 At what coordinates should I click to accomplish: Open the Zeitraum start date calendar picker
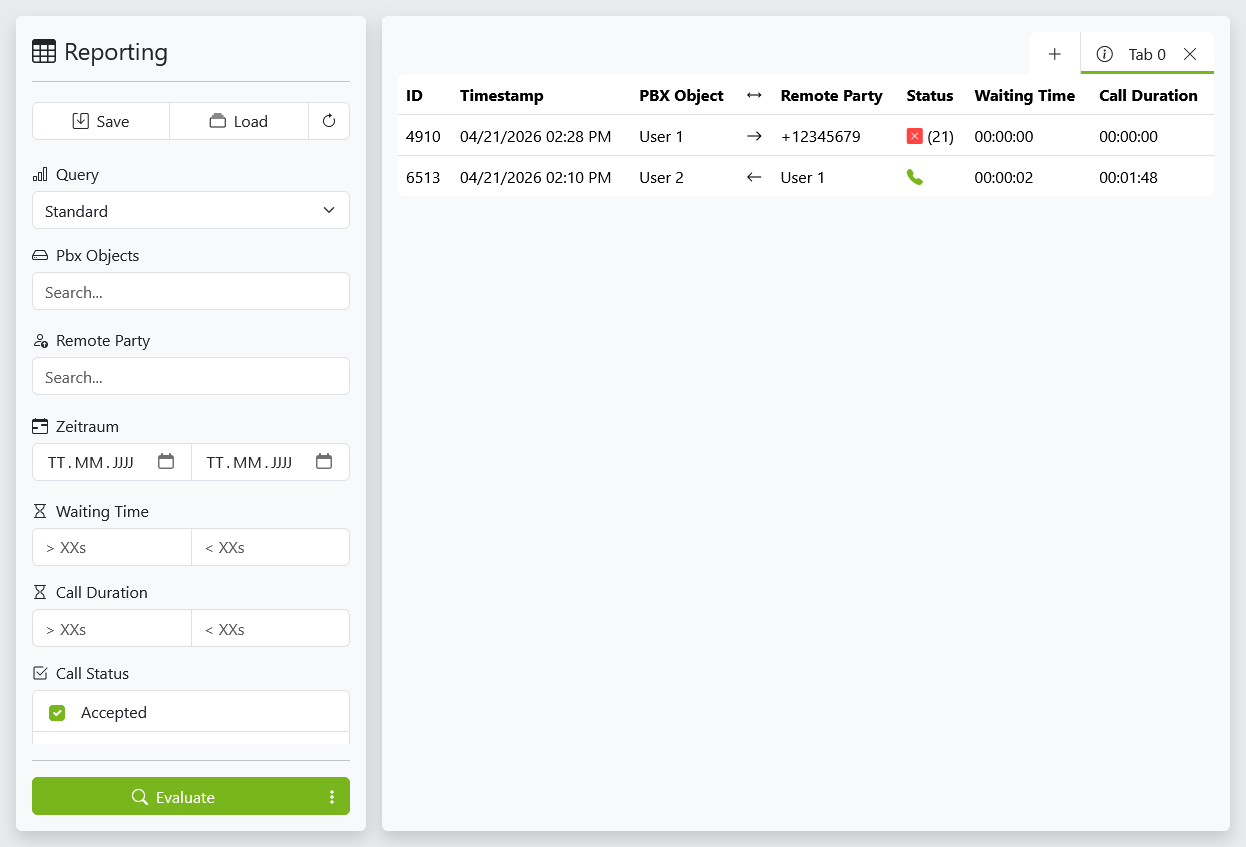click(166, 462)
